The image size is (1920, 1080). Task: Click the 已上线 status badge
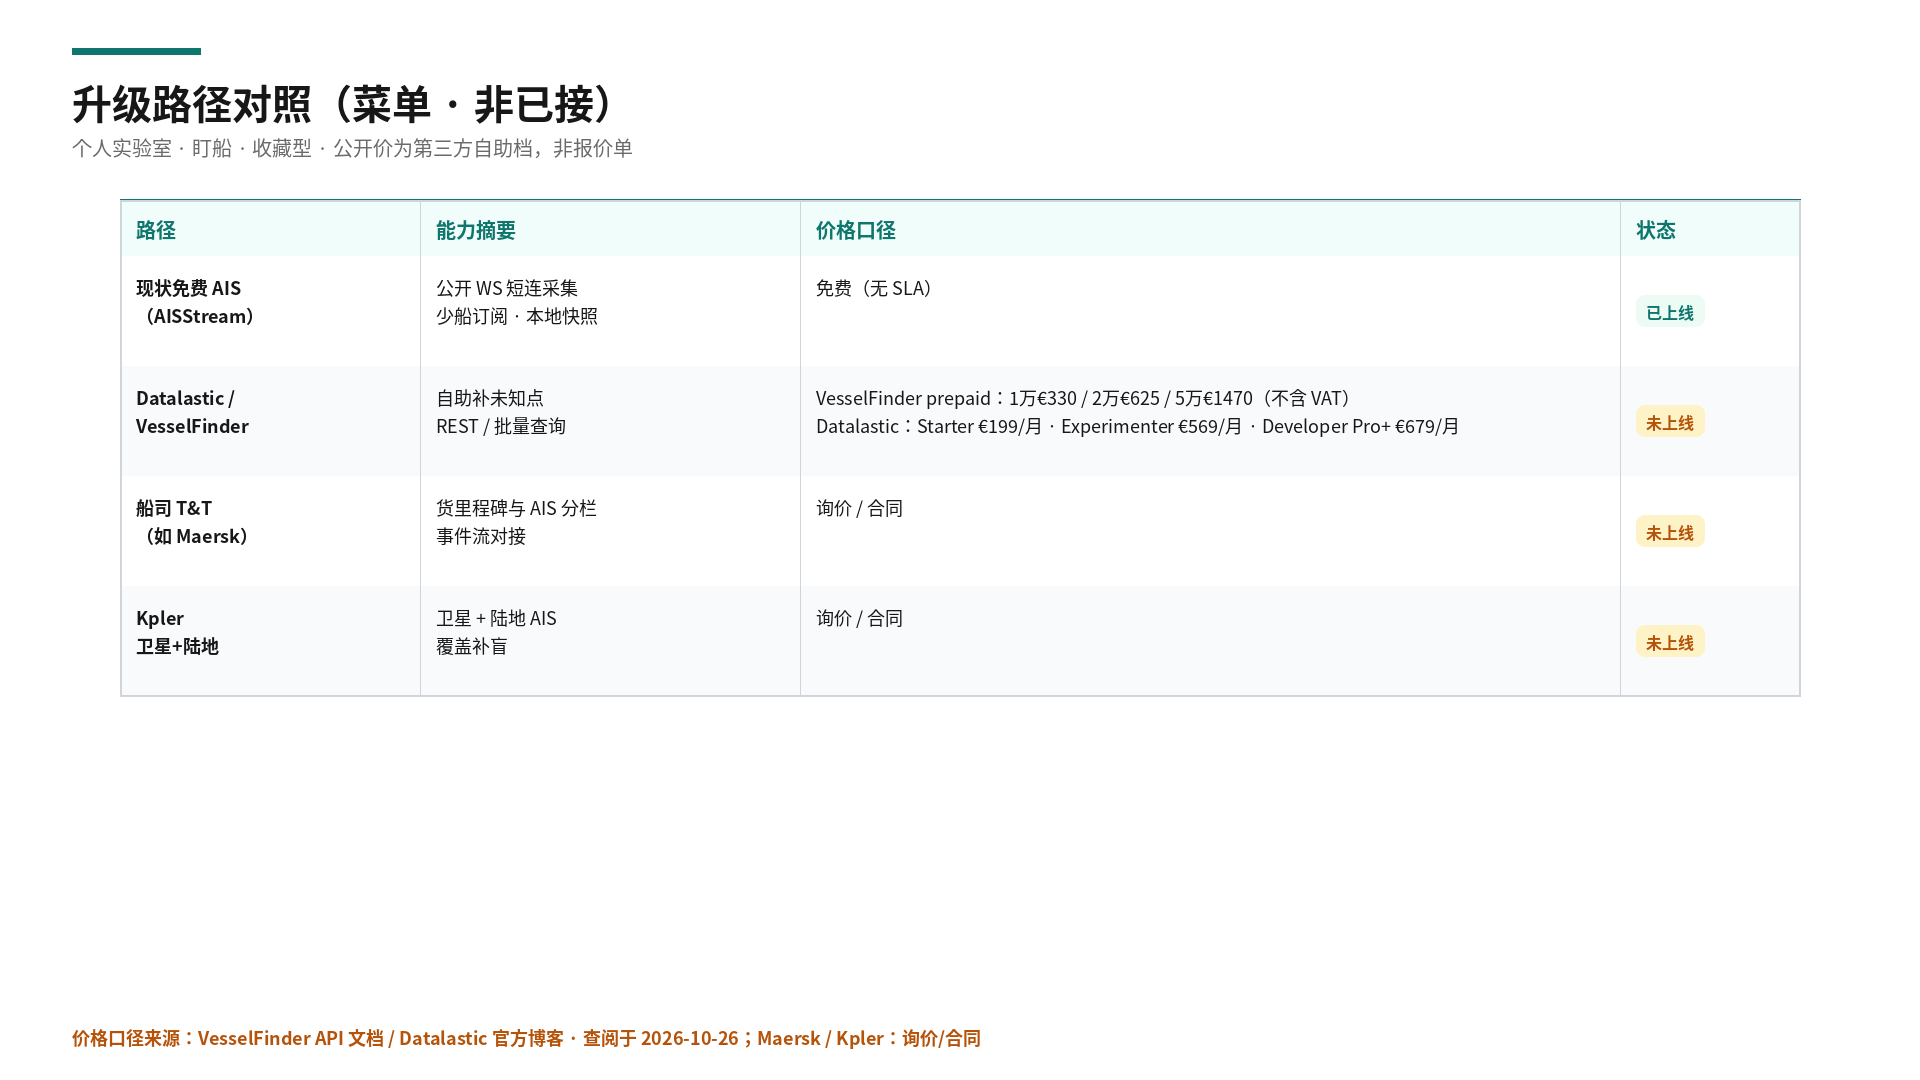(x=1670, y=312)
